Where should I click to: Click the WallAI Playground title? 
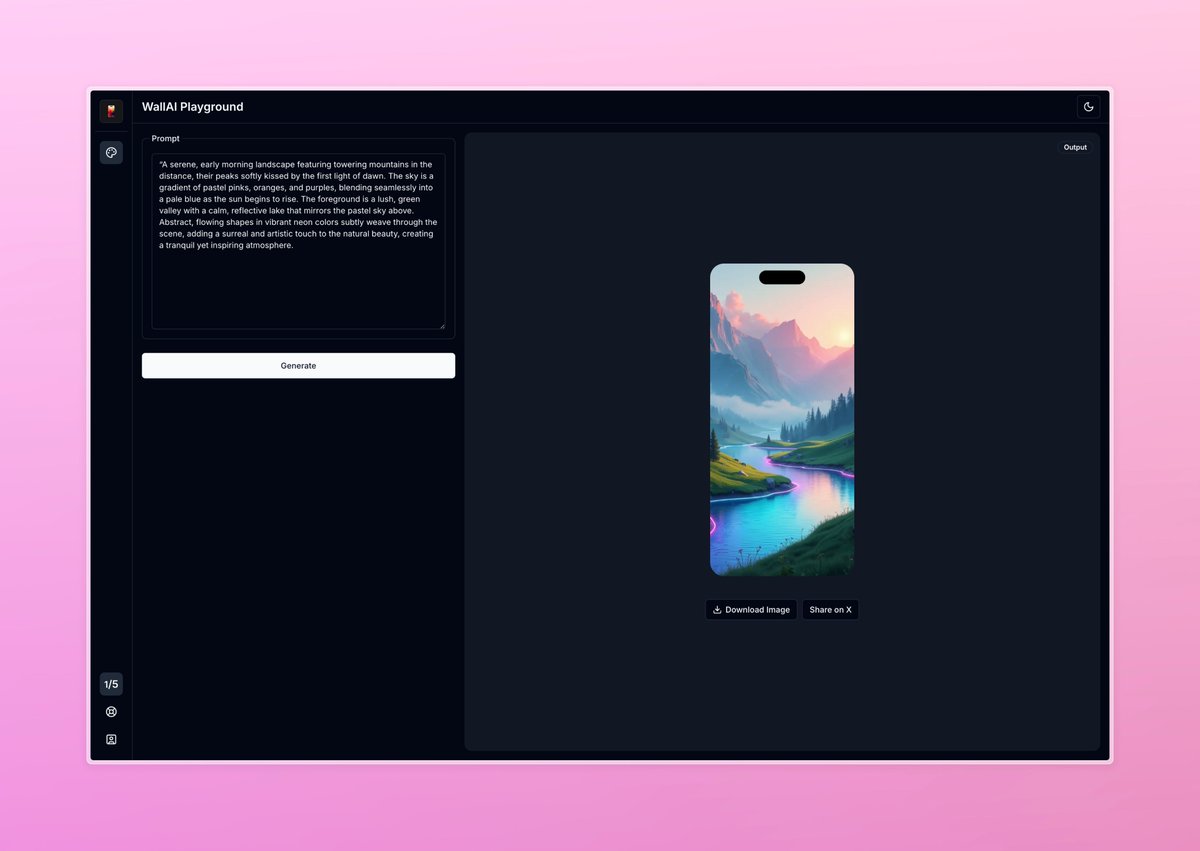pyautogui.click(x=193, y=107)
